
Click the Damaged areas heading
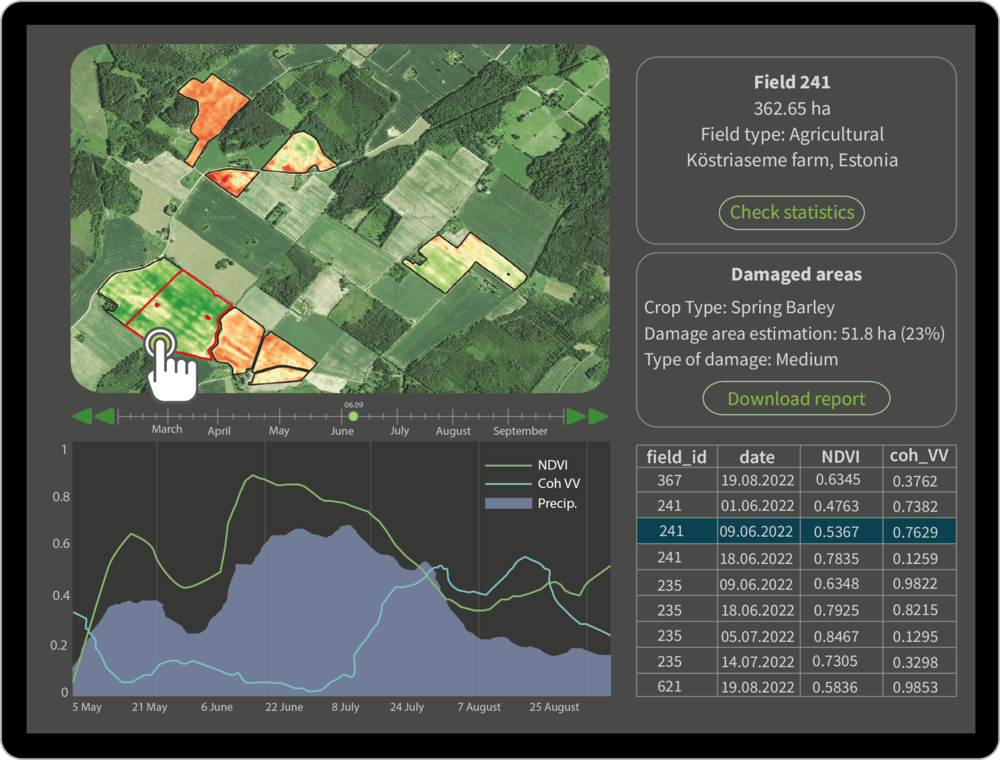(x=796, y=274)
